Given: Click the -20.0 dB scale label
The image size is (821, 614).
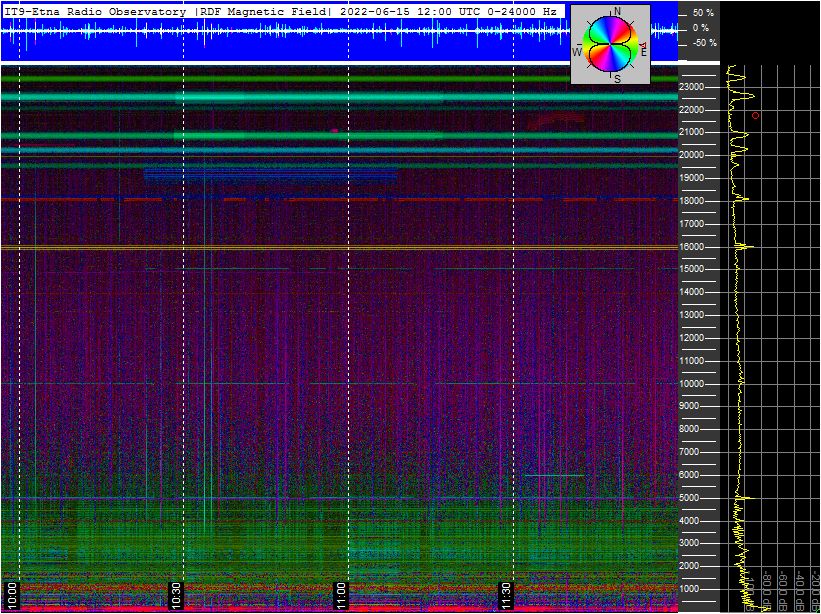Looking at the screenshot, I should point(815,590).
